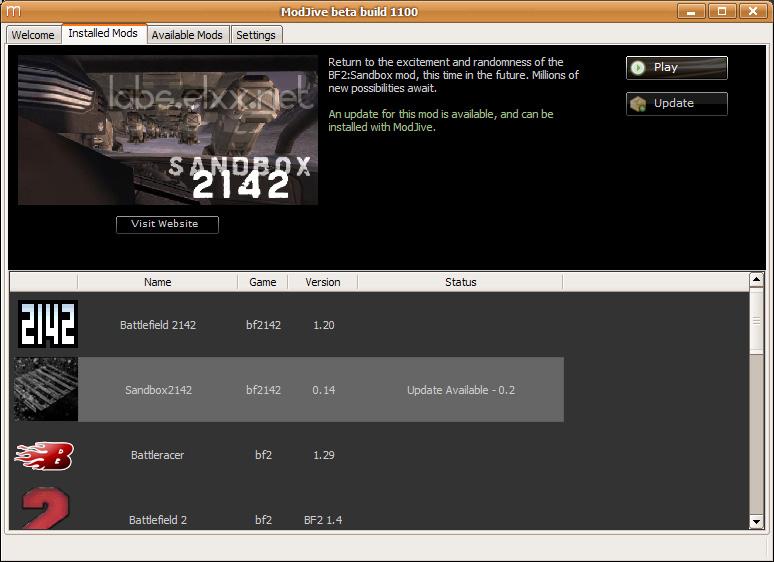The image size is (774, 562).
Task: Click version 0.14 cell
Action: coord(324,390)
